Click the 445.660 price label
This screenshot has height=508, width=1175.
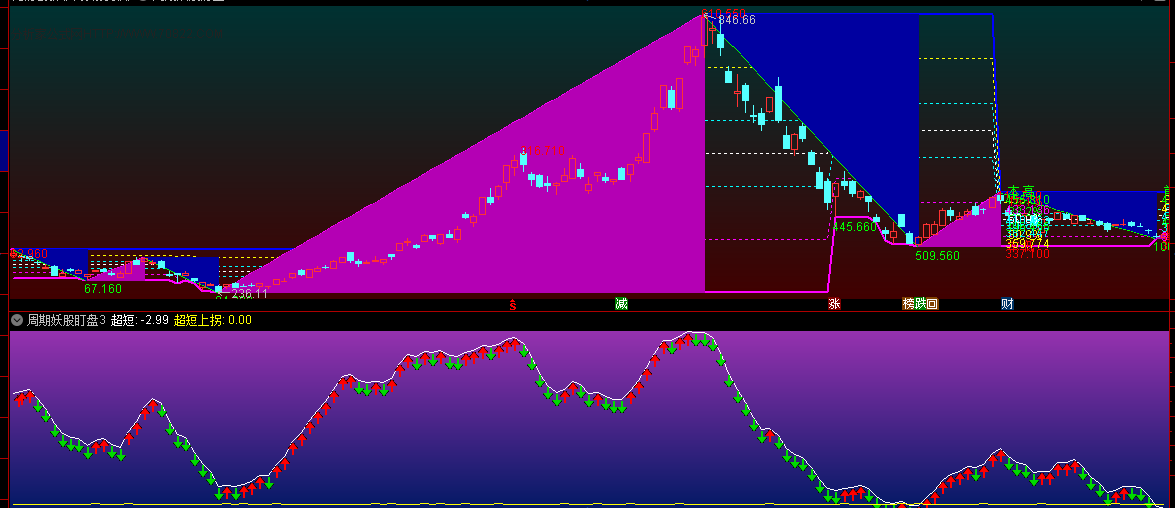(x=854, y=226)
